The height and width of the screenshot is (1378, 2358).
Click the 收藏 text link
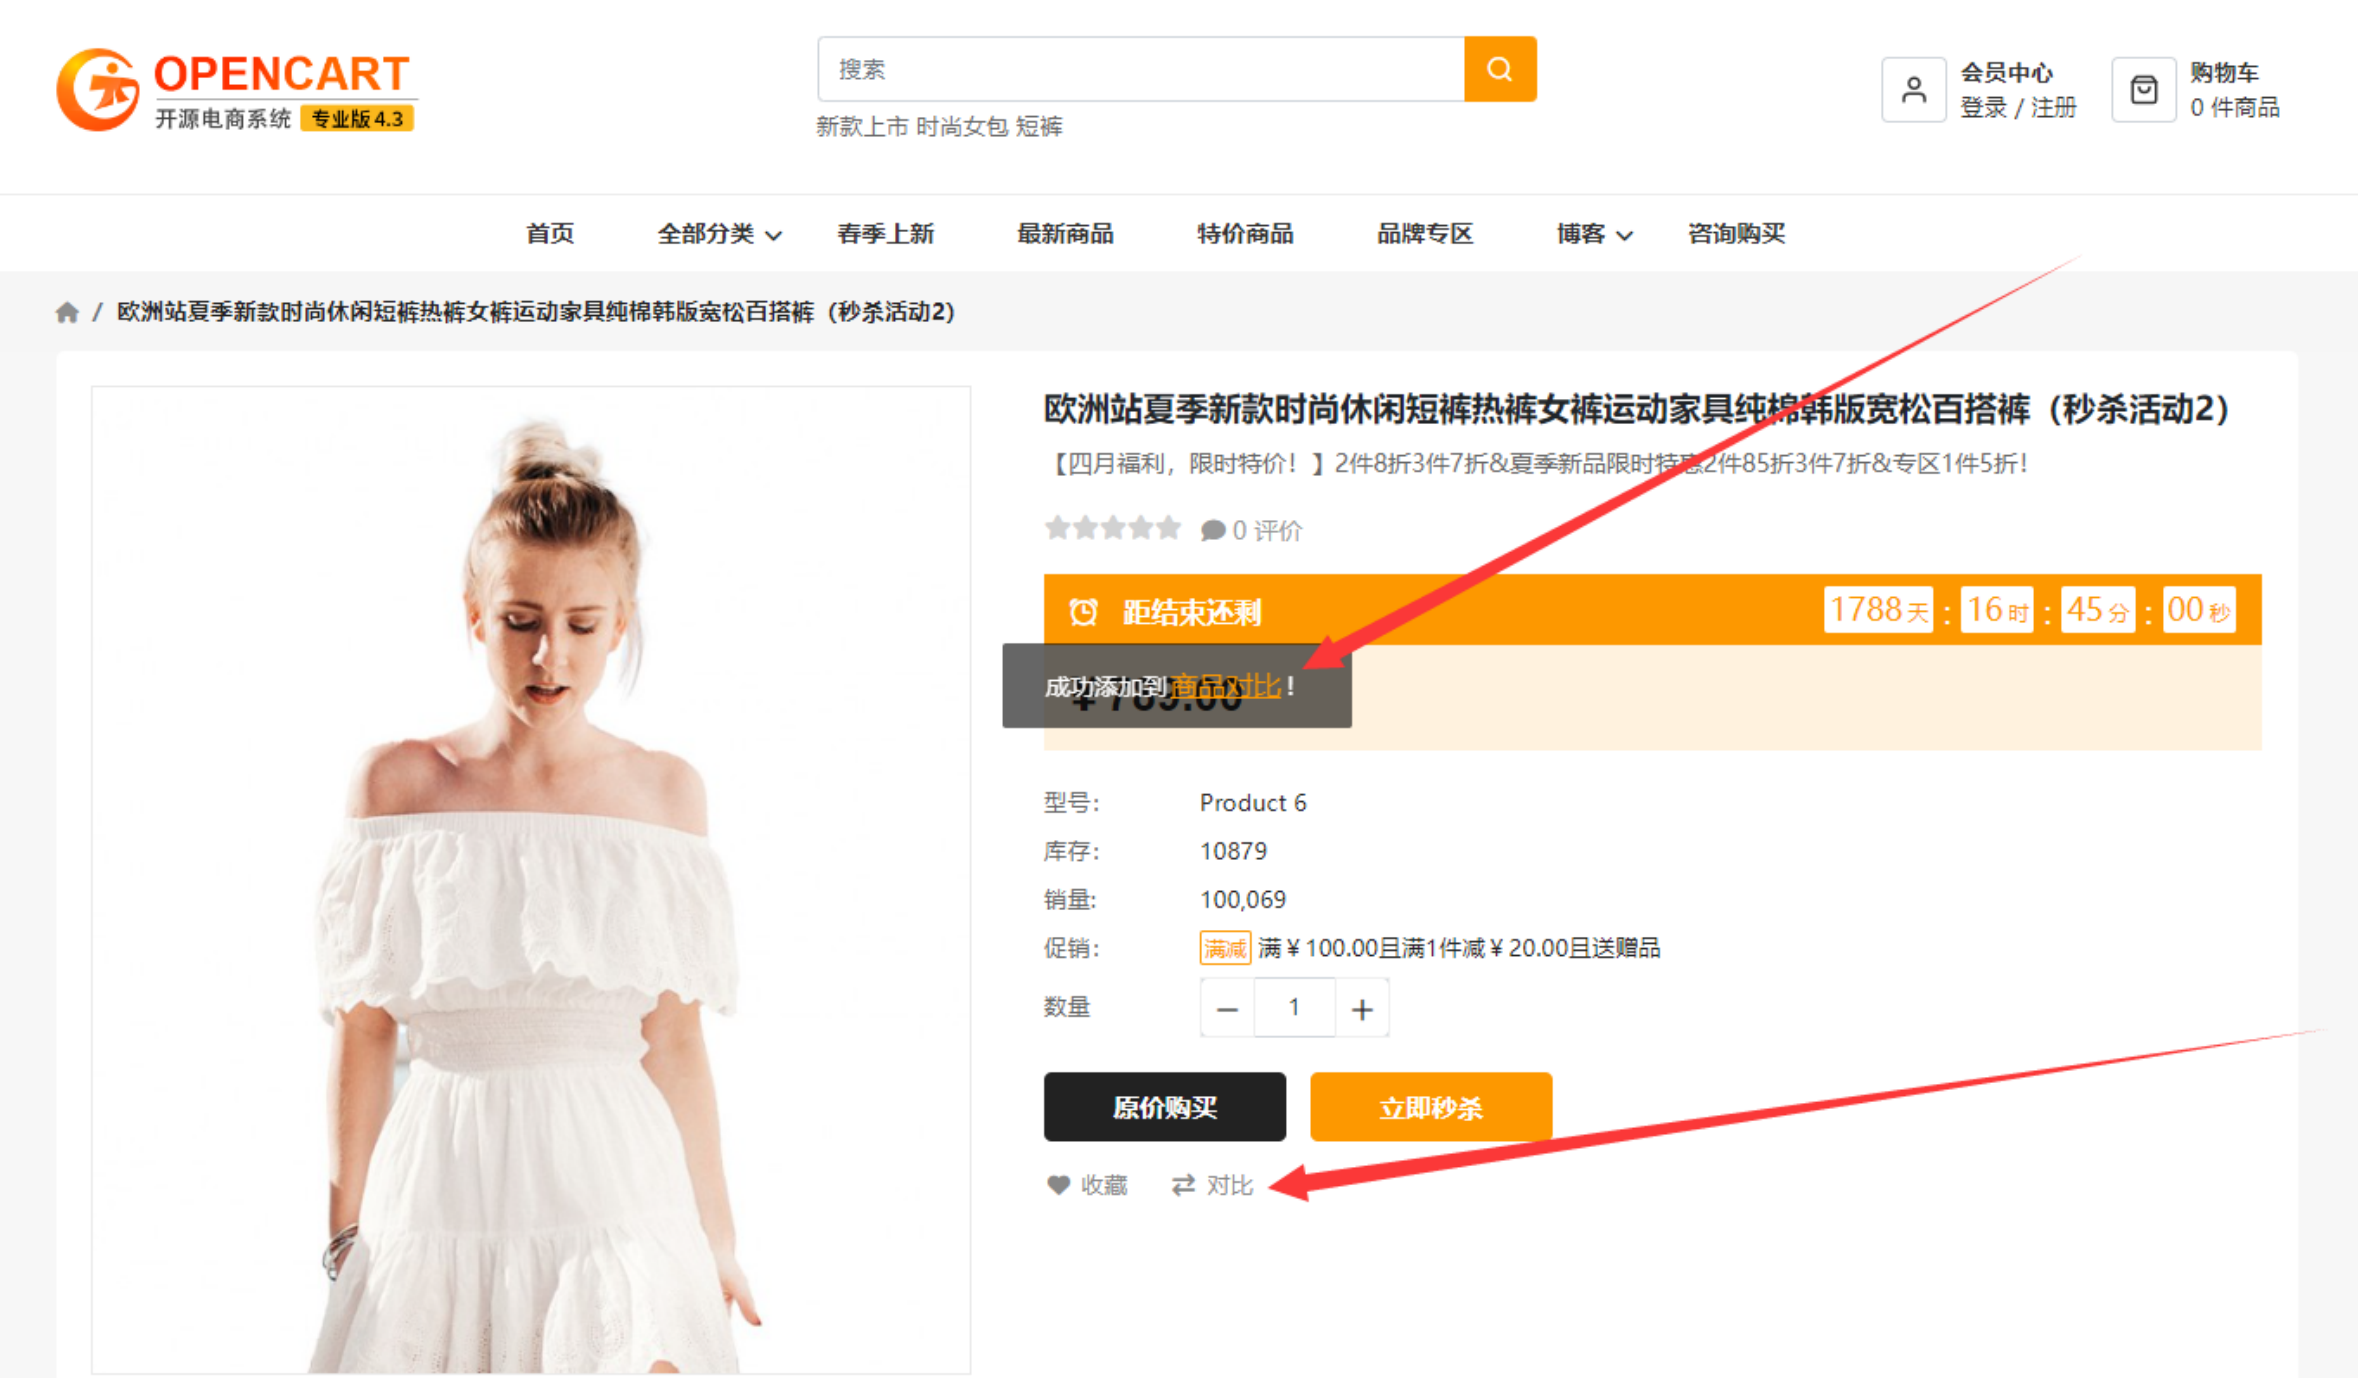[1104, 1185]
